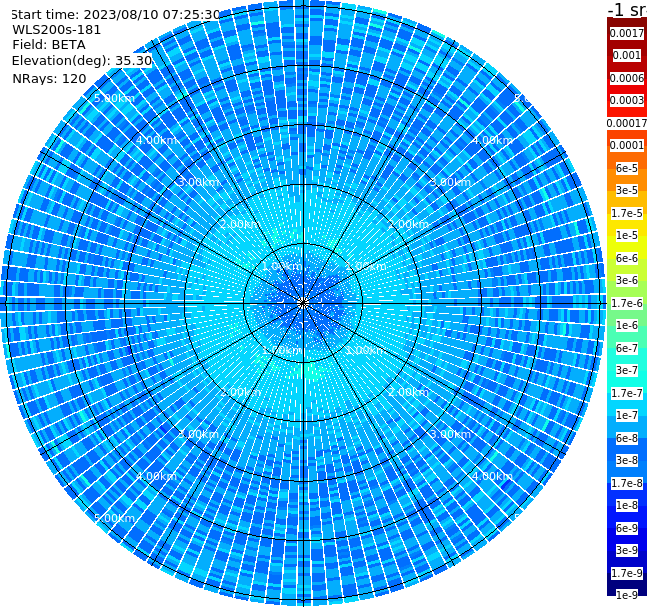Select the 0.0006 colorbar tick label

pos(627,78)
